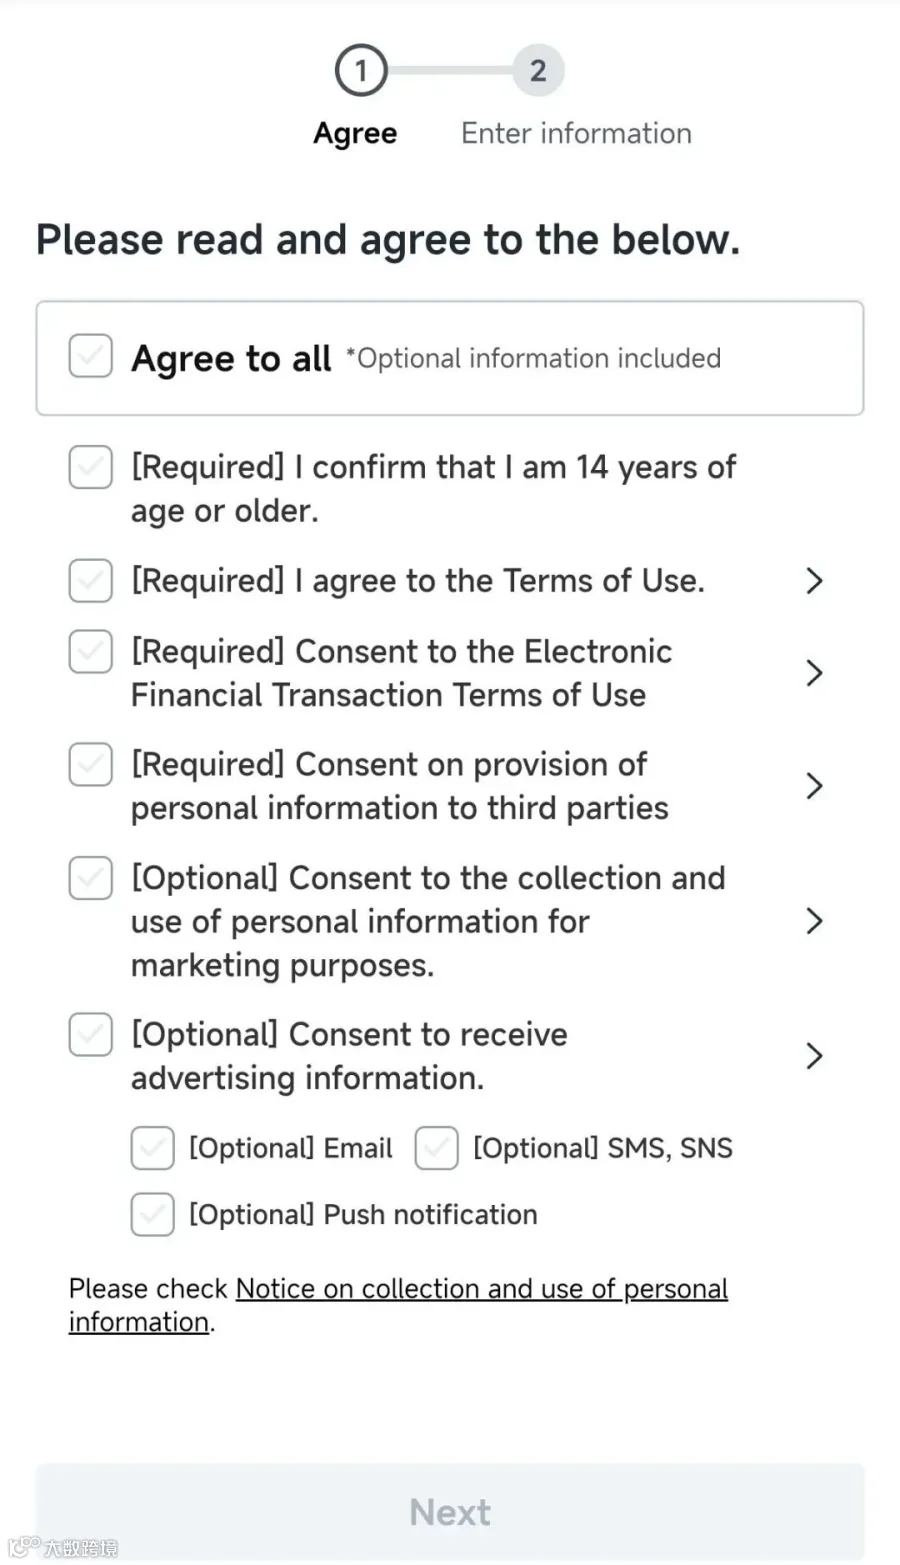Check the third parties information consent box

[x=90, y=765]
